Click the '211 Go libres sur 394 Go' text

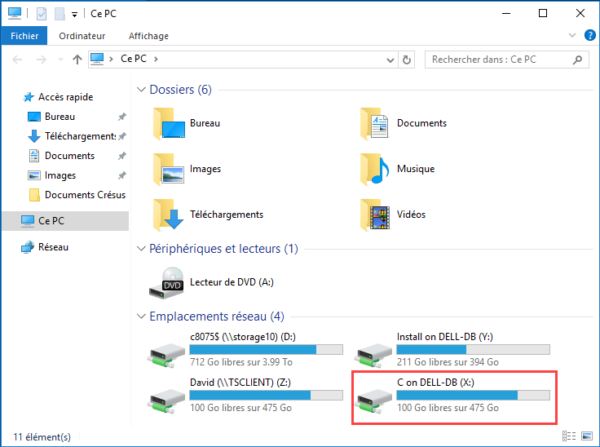[448, 362]
